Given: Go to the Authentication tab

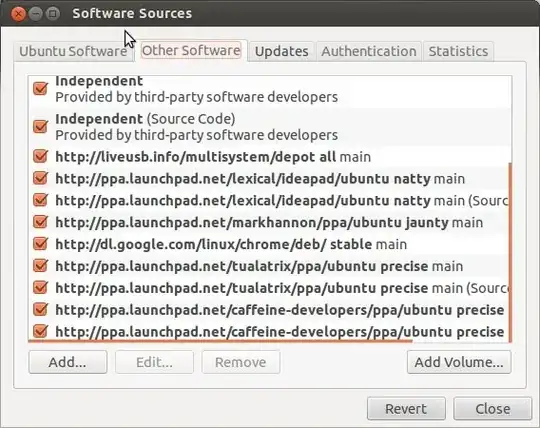Looking at the screenshot, I should click(369, 52).
